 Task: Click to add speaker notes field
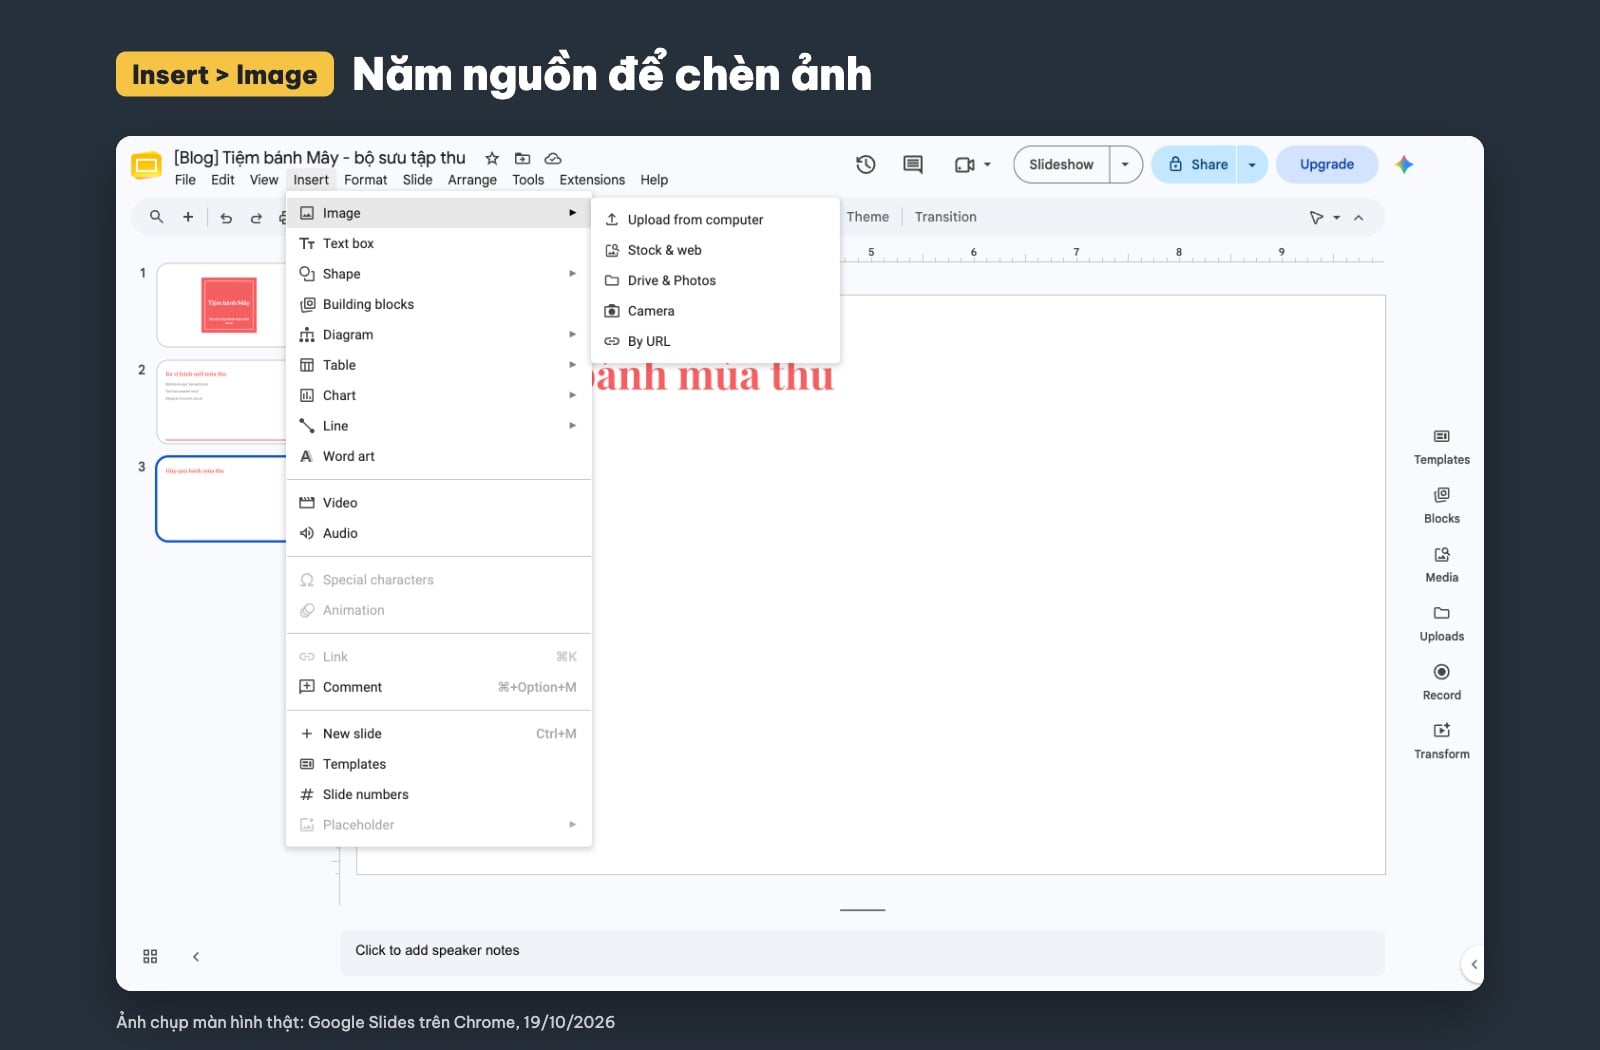pyautogui.click(x=862, y=952)
